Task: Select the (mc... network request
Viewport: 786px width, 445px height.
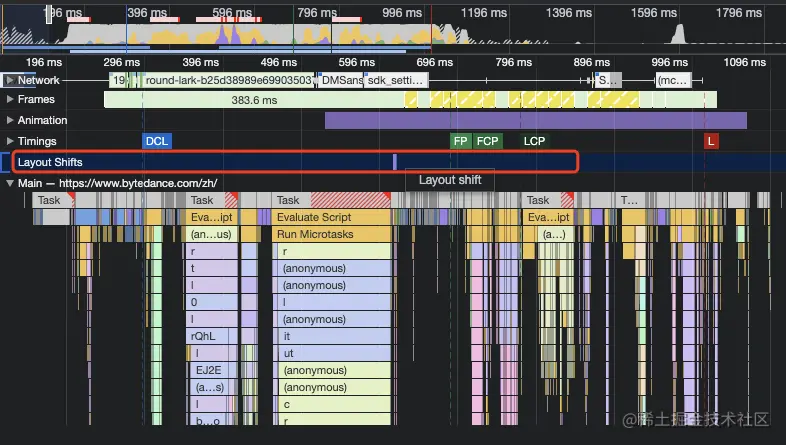Action: [x=673, y=80]
